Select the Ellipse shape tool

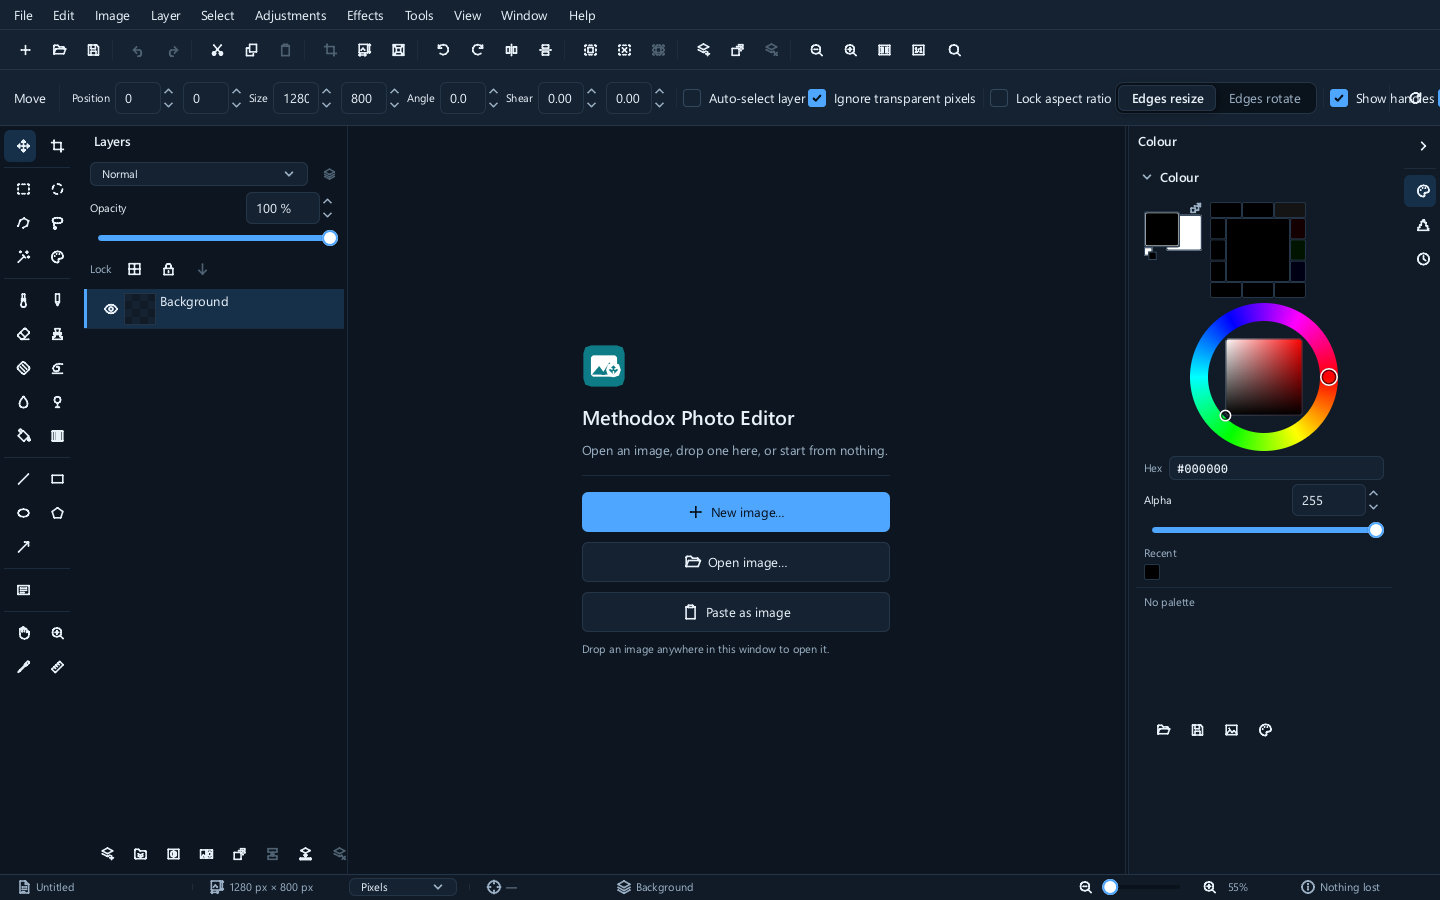[23, 513]
